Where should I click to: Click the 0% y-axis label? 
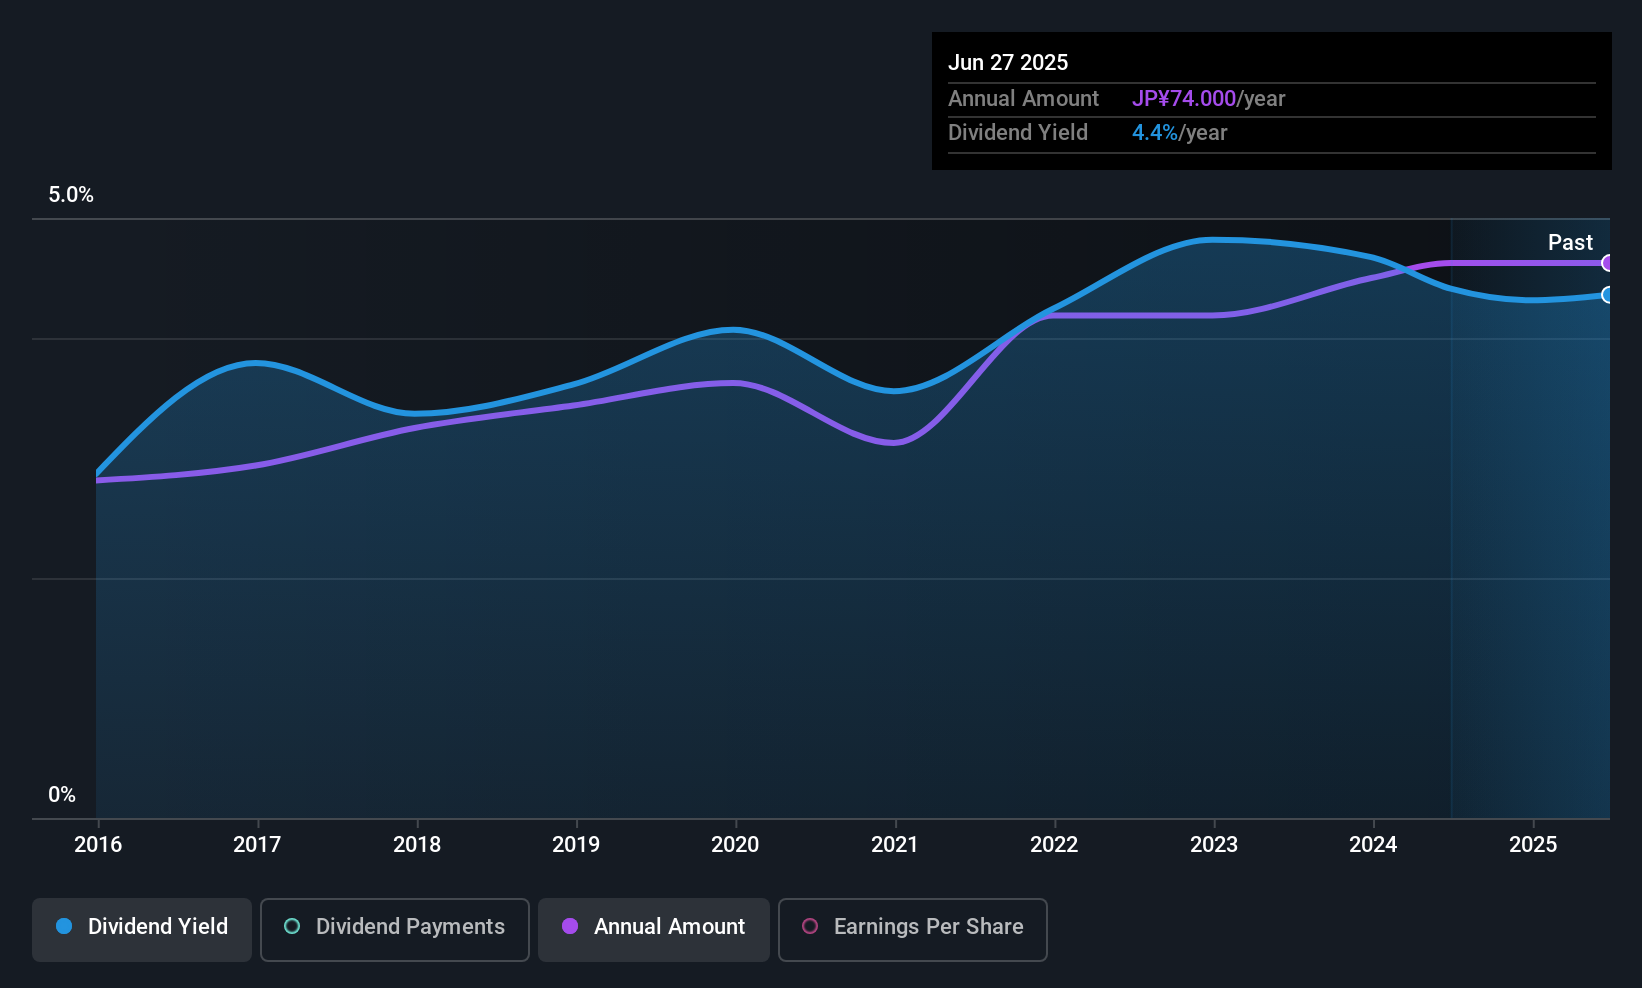pyautogui.click(x=62, y=795)
